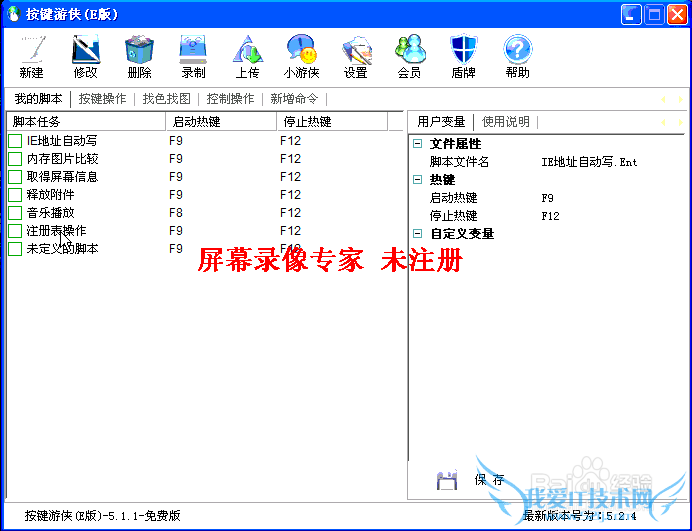The image size is (692, 531).
Task: Click the 删除 recycle bin icon
Action: [x=139, y=49]
